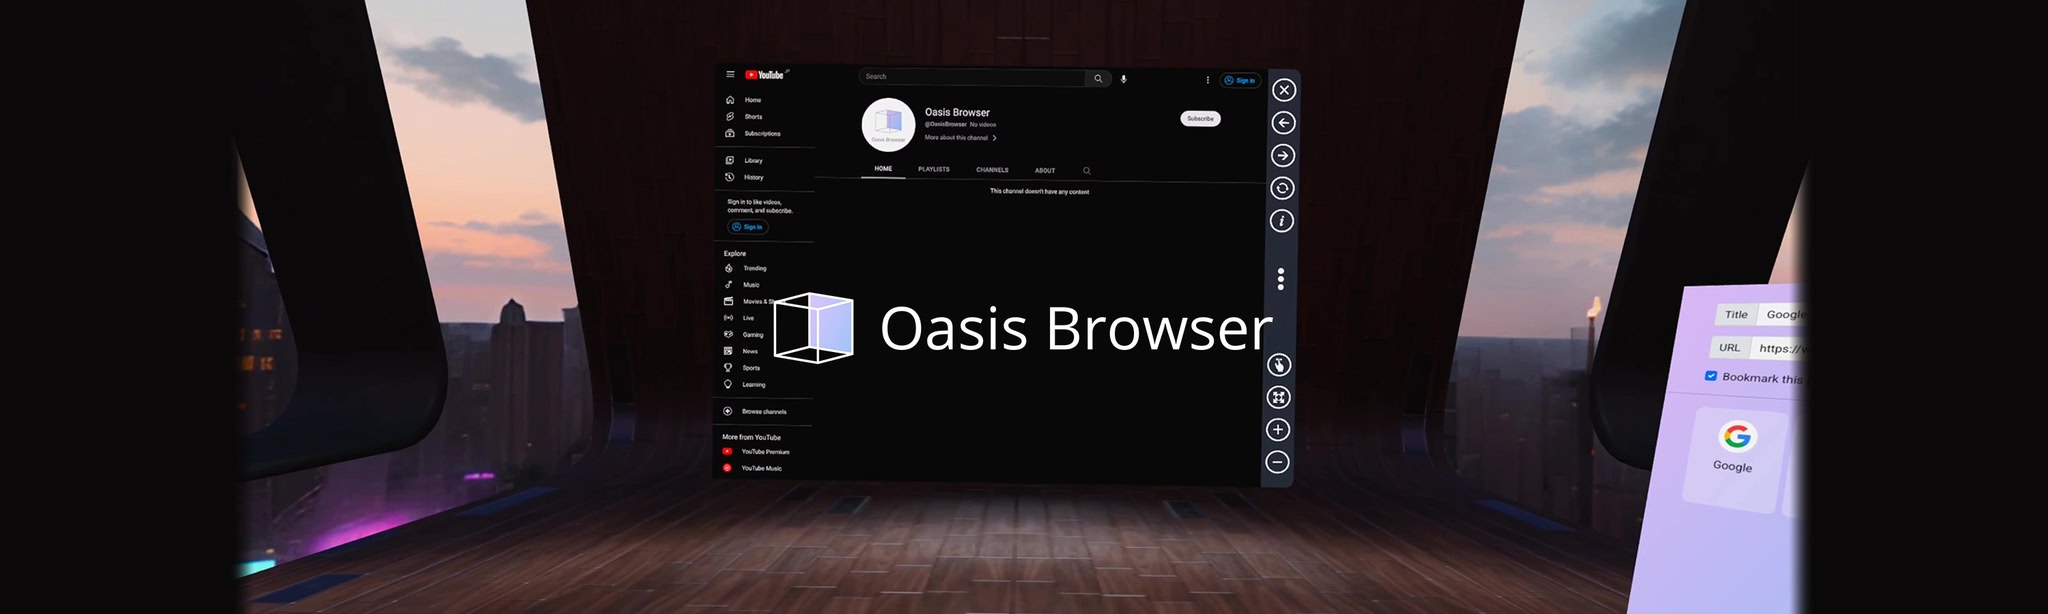Reload the page with refresh icon
Image resolution: width=2048 pixels, height=614 pixels.
(1282, 188)
